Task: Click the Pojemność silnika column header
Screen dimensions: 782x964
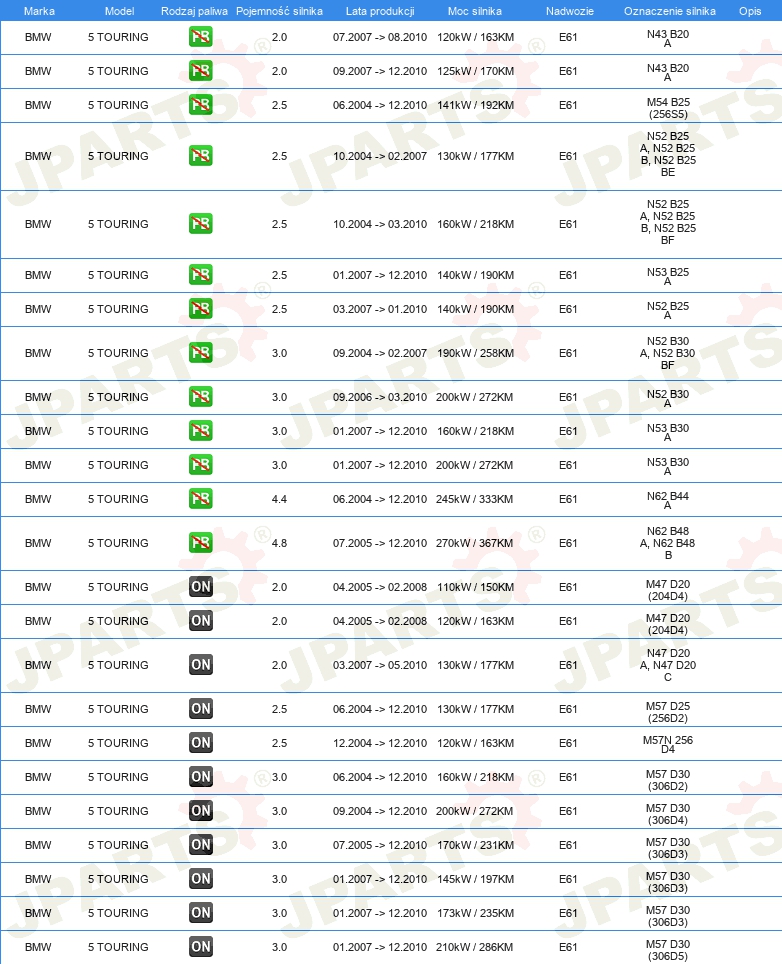Action: click(x=279, y=11)
